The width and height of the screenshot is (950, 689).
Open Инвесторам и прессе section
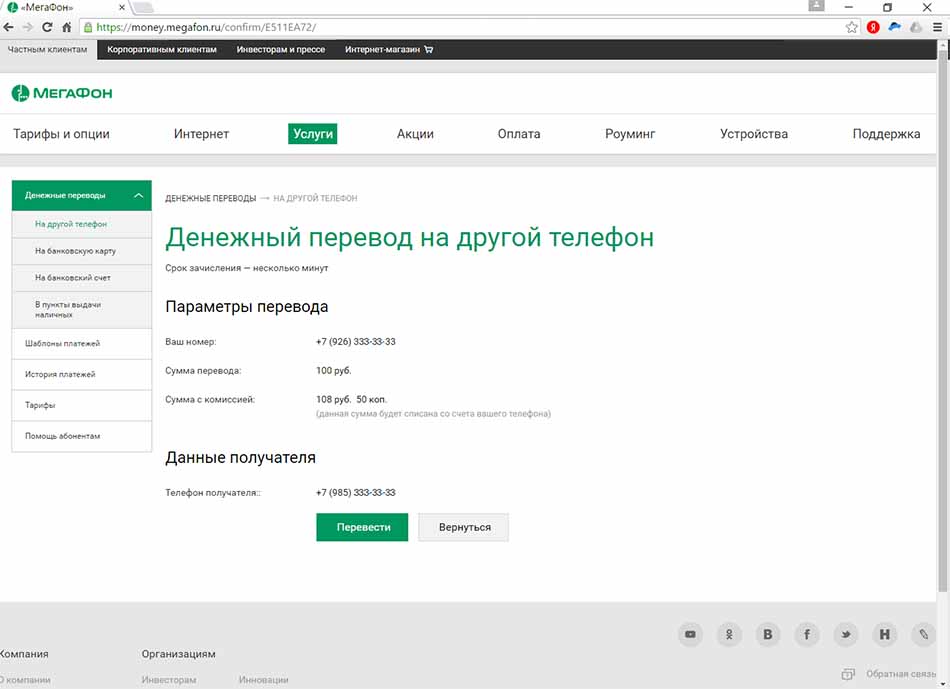(x=281, y=50)
